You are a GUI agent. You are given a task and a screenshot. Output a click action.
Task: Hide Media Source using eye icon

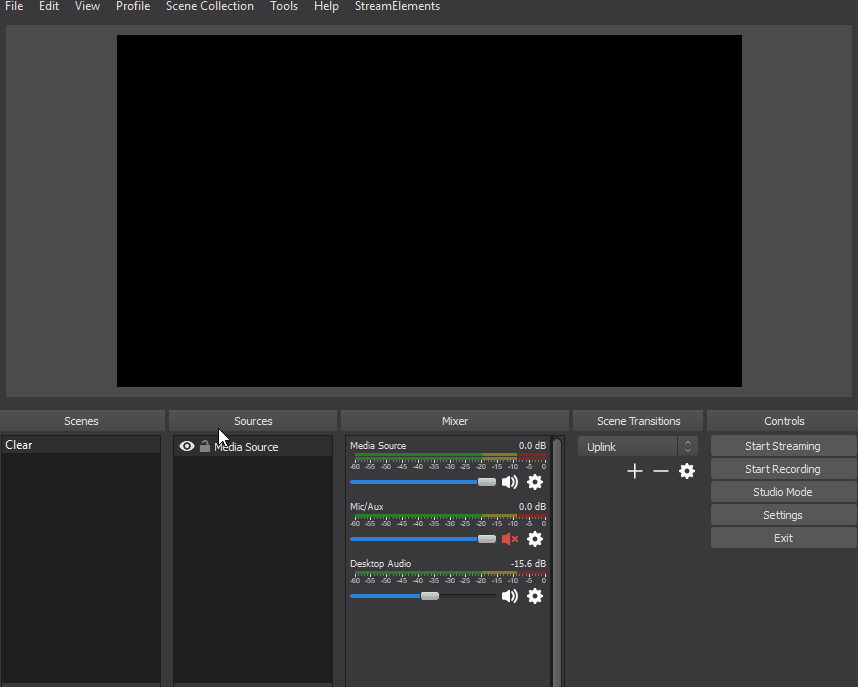[187, 447]
